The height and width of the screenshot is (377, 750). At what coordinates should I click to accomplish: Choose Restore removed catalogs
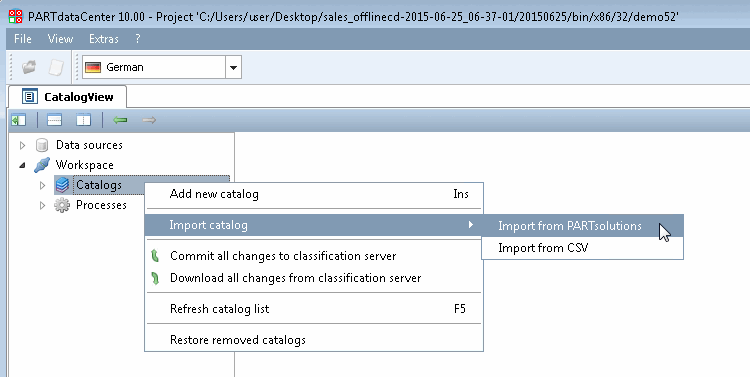click(x=314, y=340)
